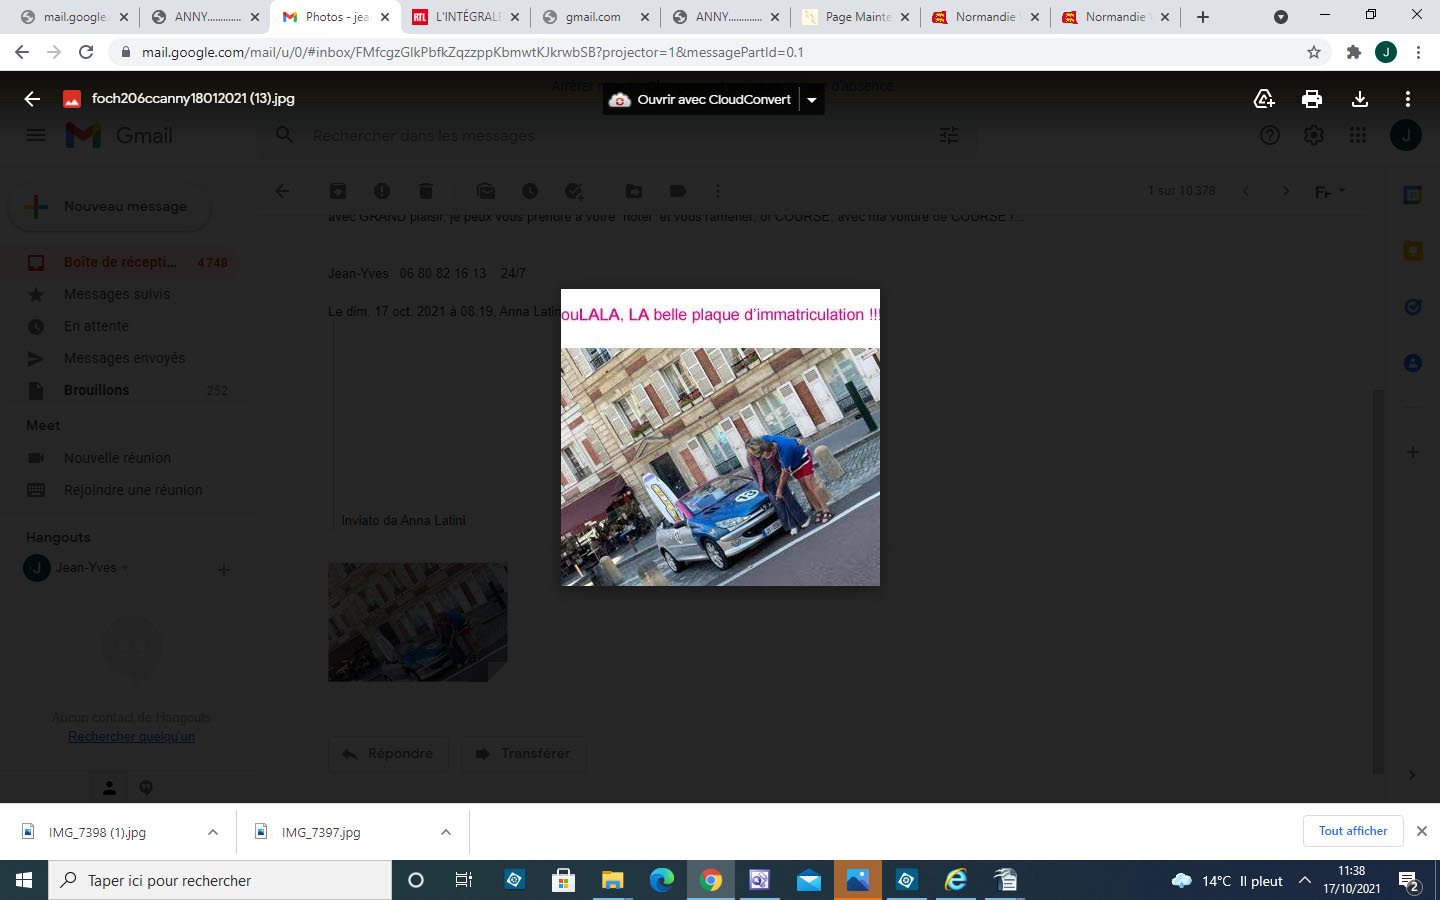Close the downloads bar
The width and height of the screenshot is (1440, 900).
1422,831
